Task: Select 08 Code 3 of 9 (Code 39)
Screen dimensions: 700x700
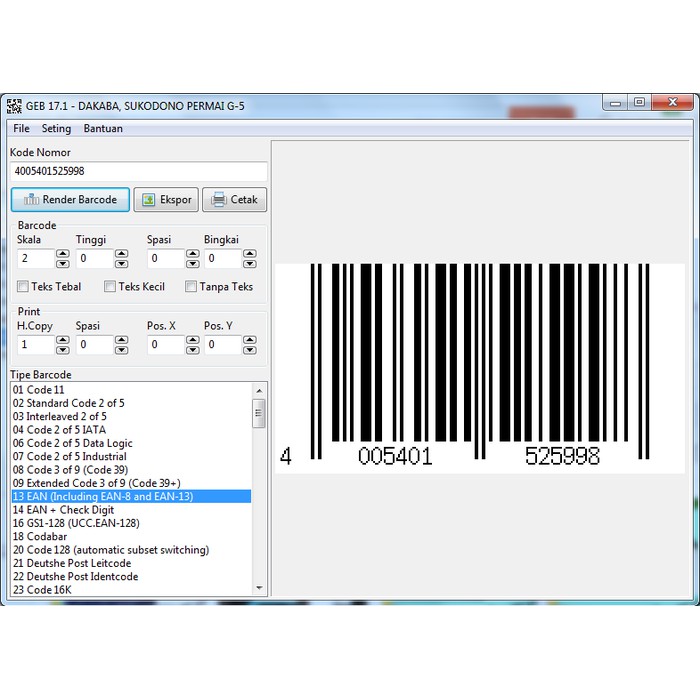Action: (x=131, y=470)
